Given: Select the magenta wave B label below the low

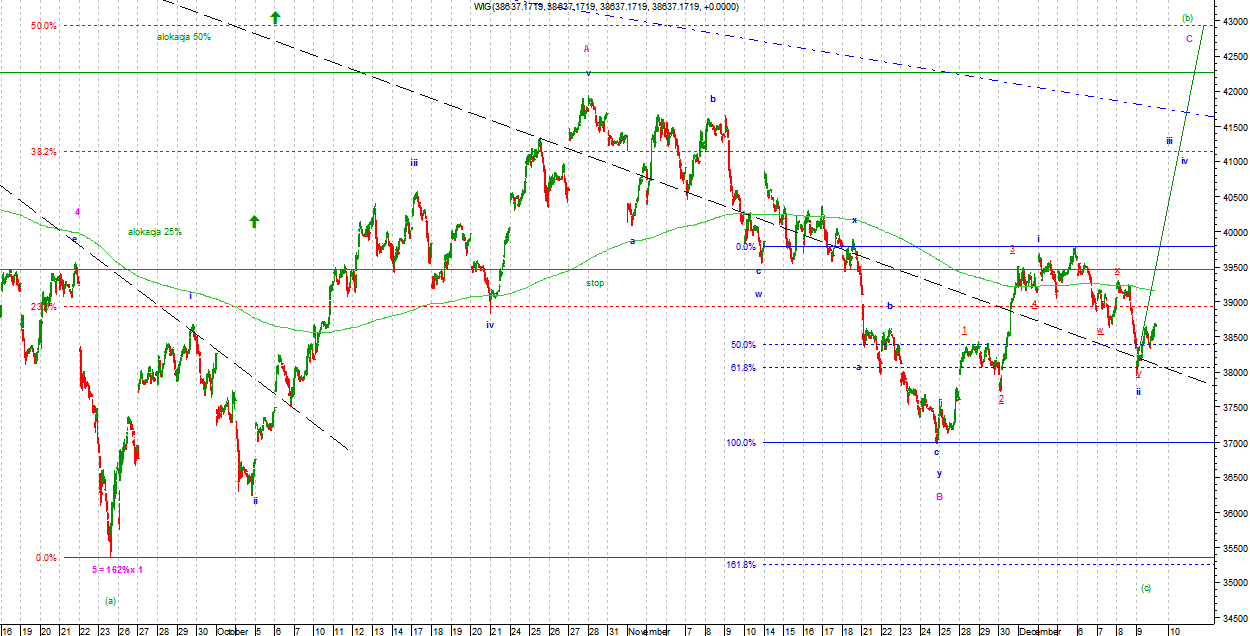Looking at the screenshot, I should (939, 496).
